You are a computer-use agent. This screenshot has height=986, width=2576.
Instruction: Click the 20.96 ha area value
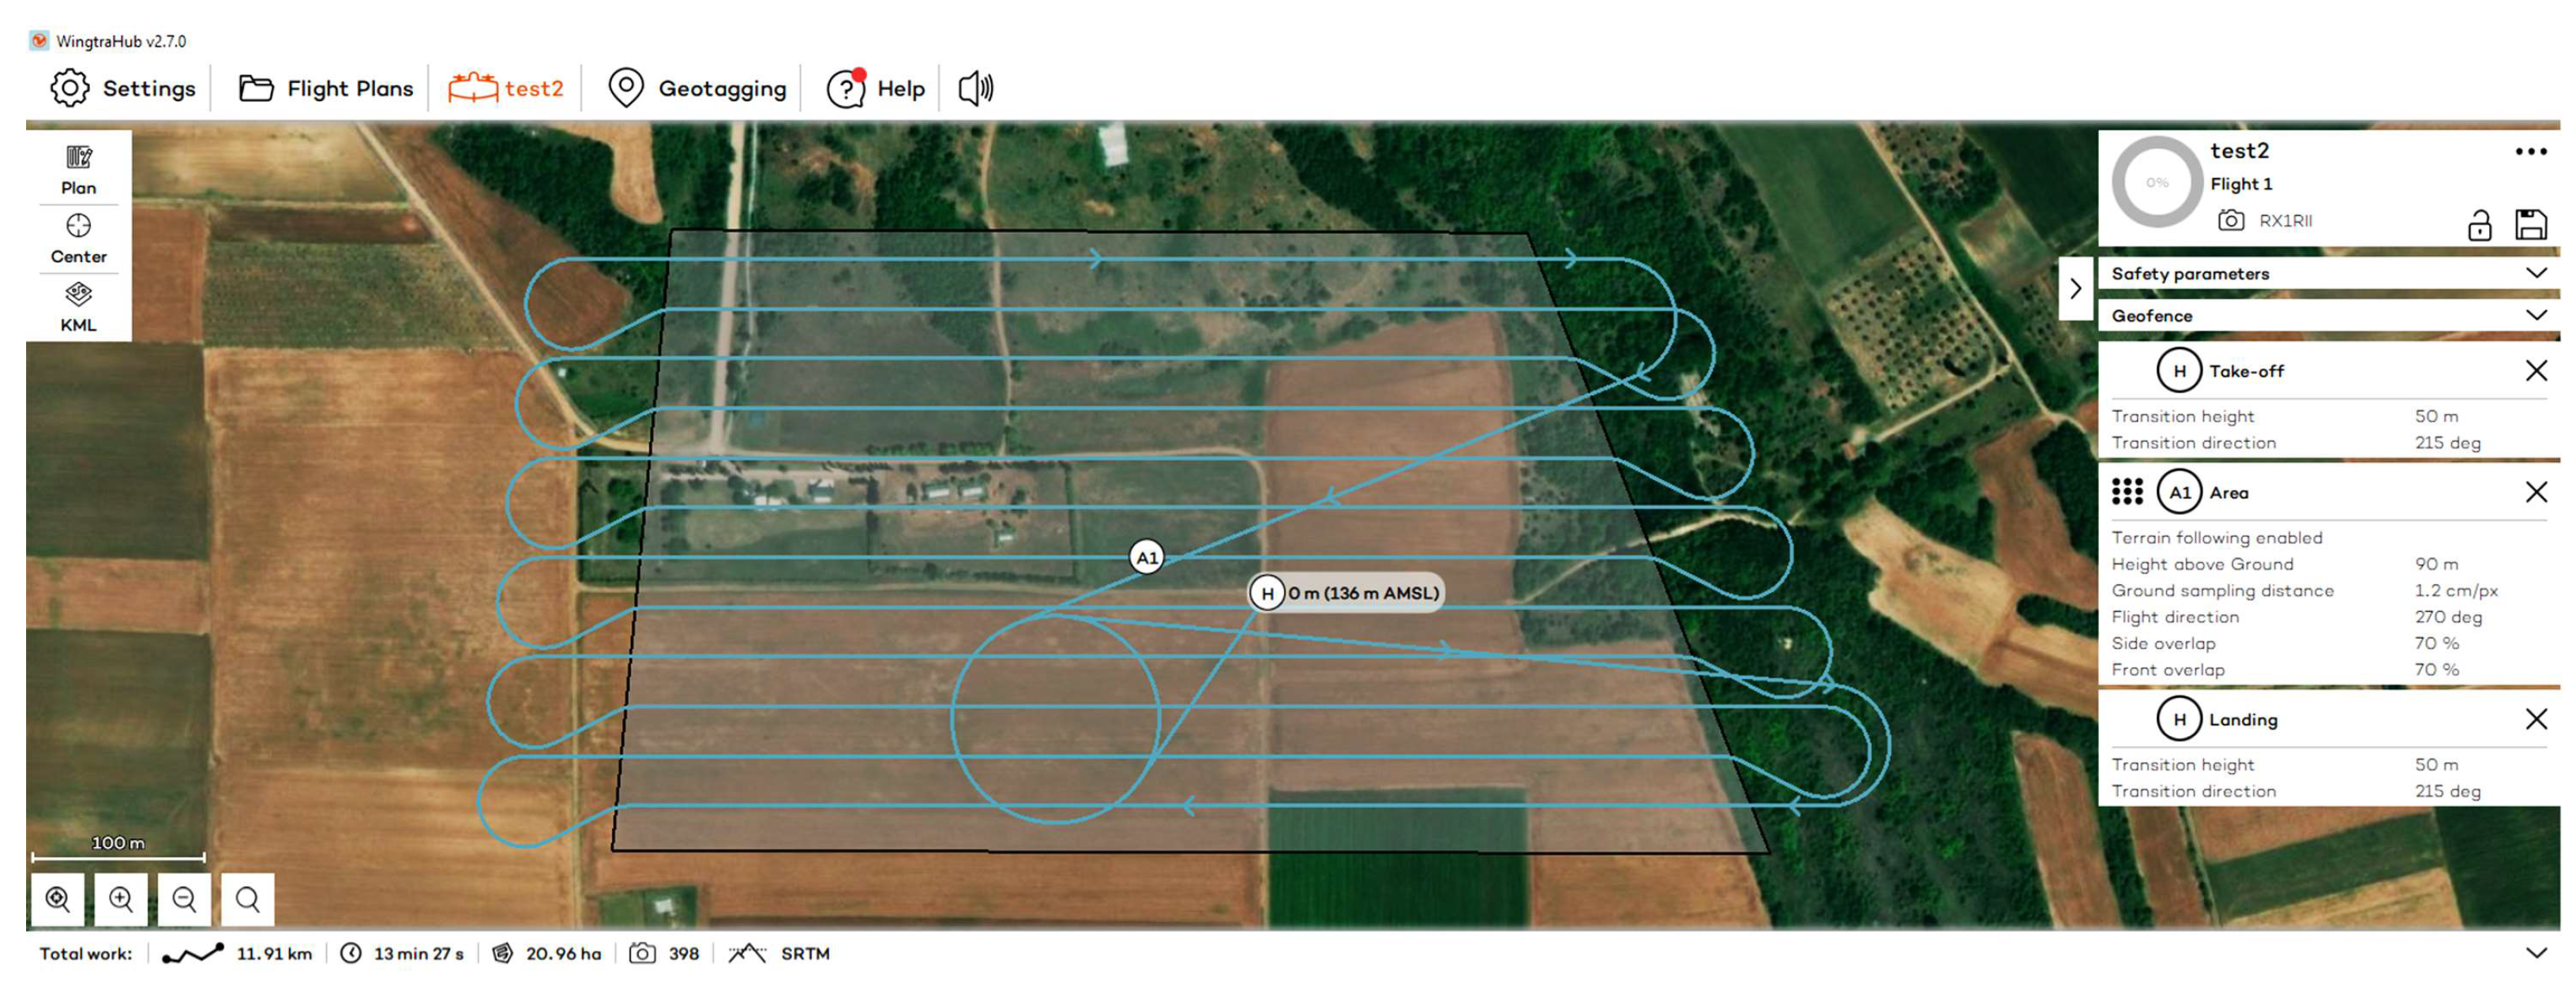coord(563,954)
